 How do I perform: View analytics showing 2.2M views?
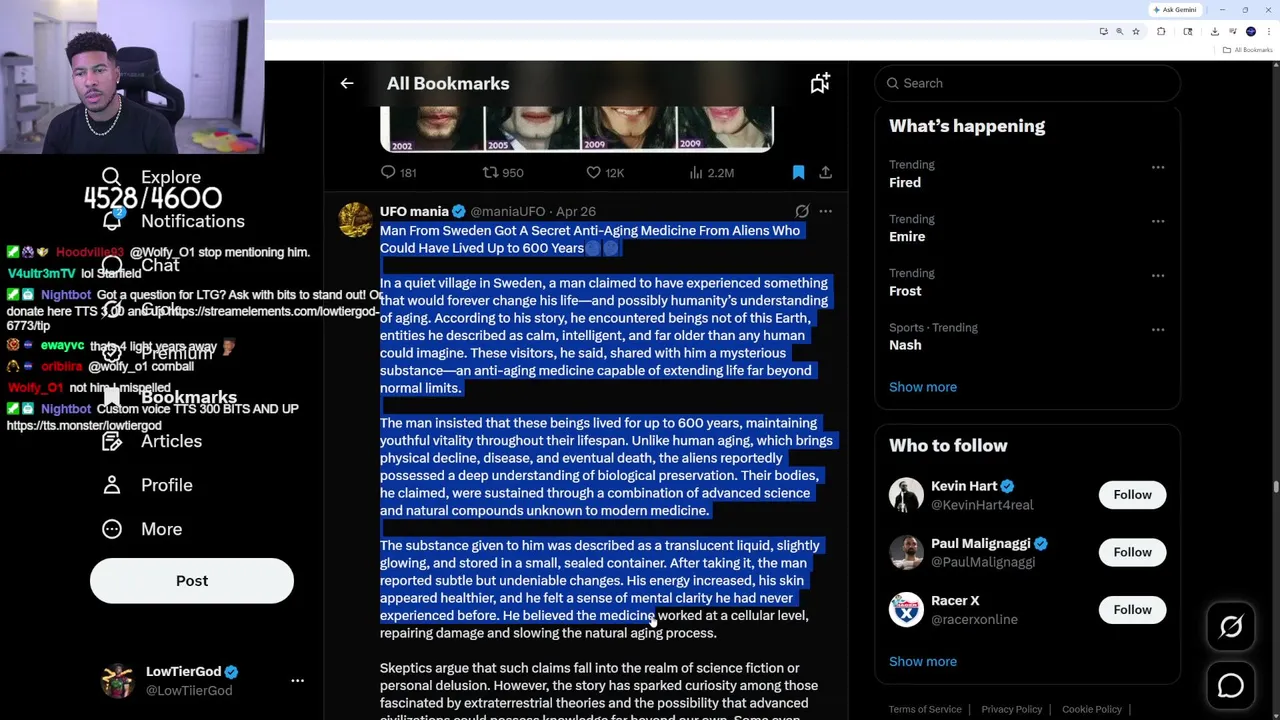click(711, 173)
